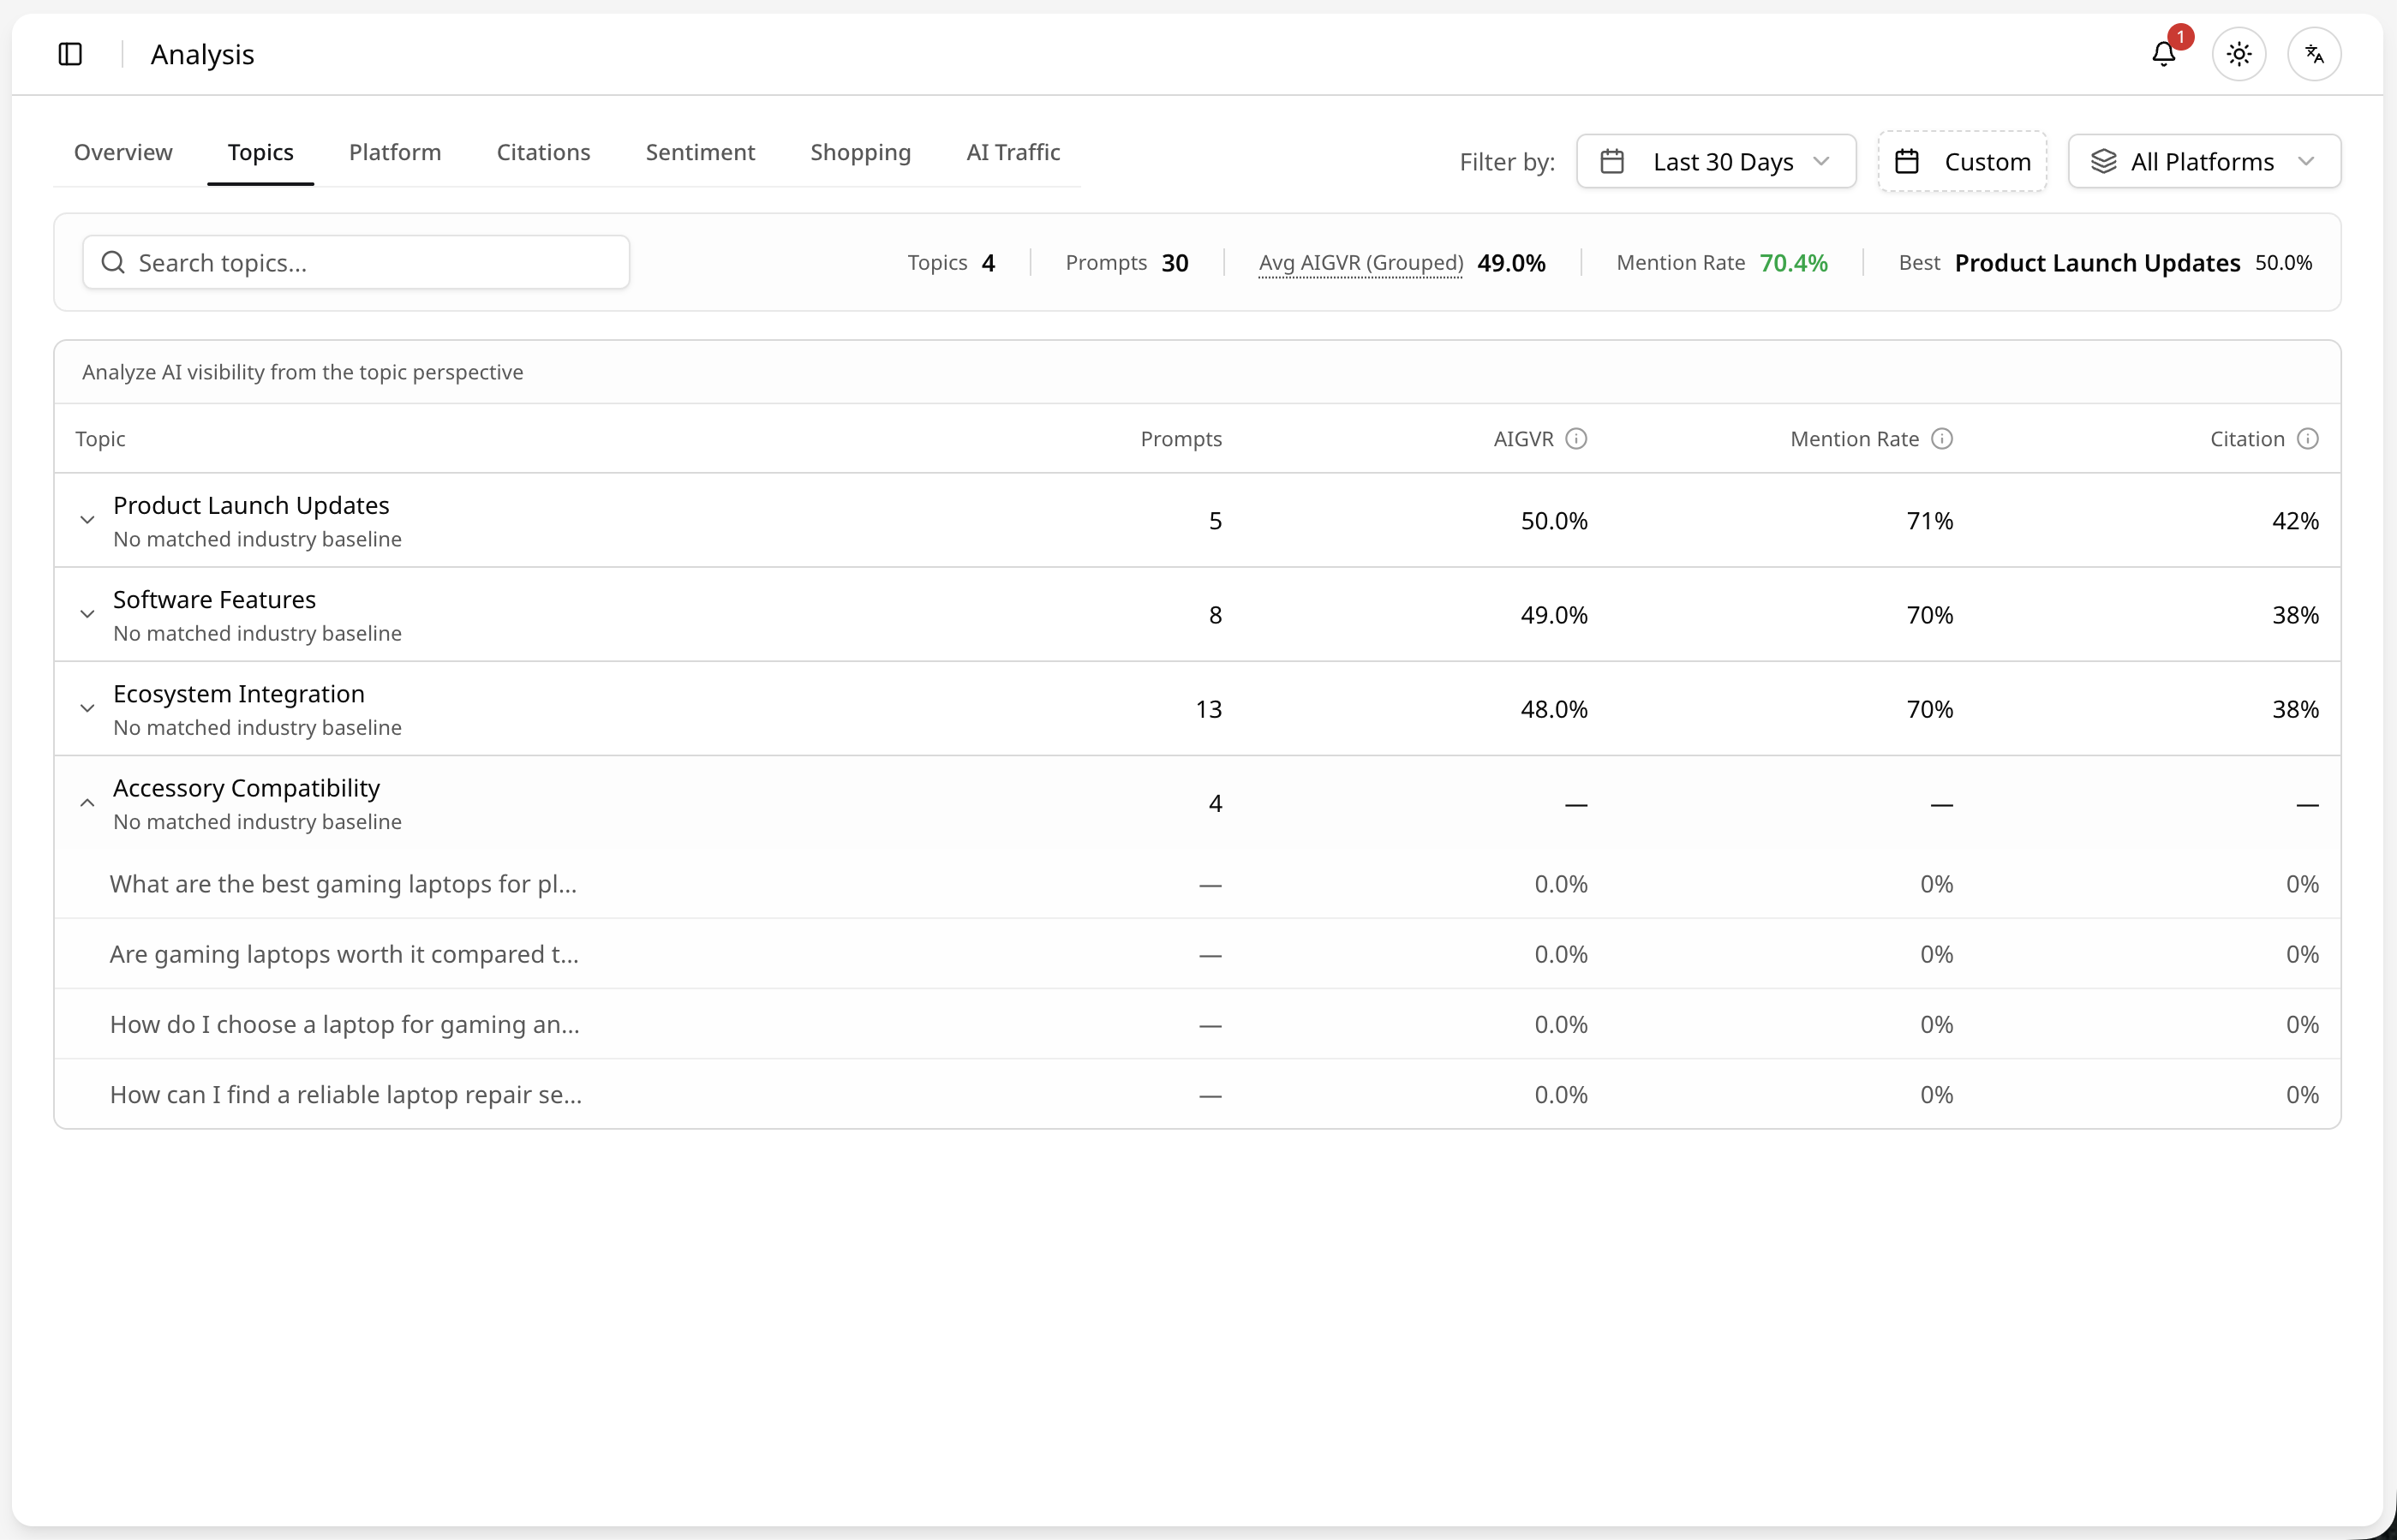Open the All Platforms dropdown
The image size is (2397, 1540).
2204,161
